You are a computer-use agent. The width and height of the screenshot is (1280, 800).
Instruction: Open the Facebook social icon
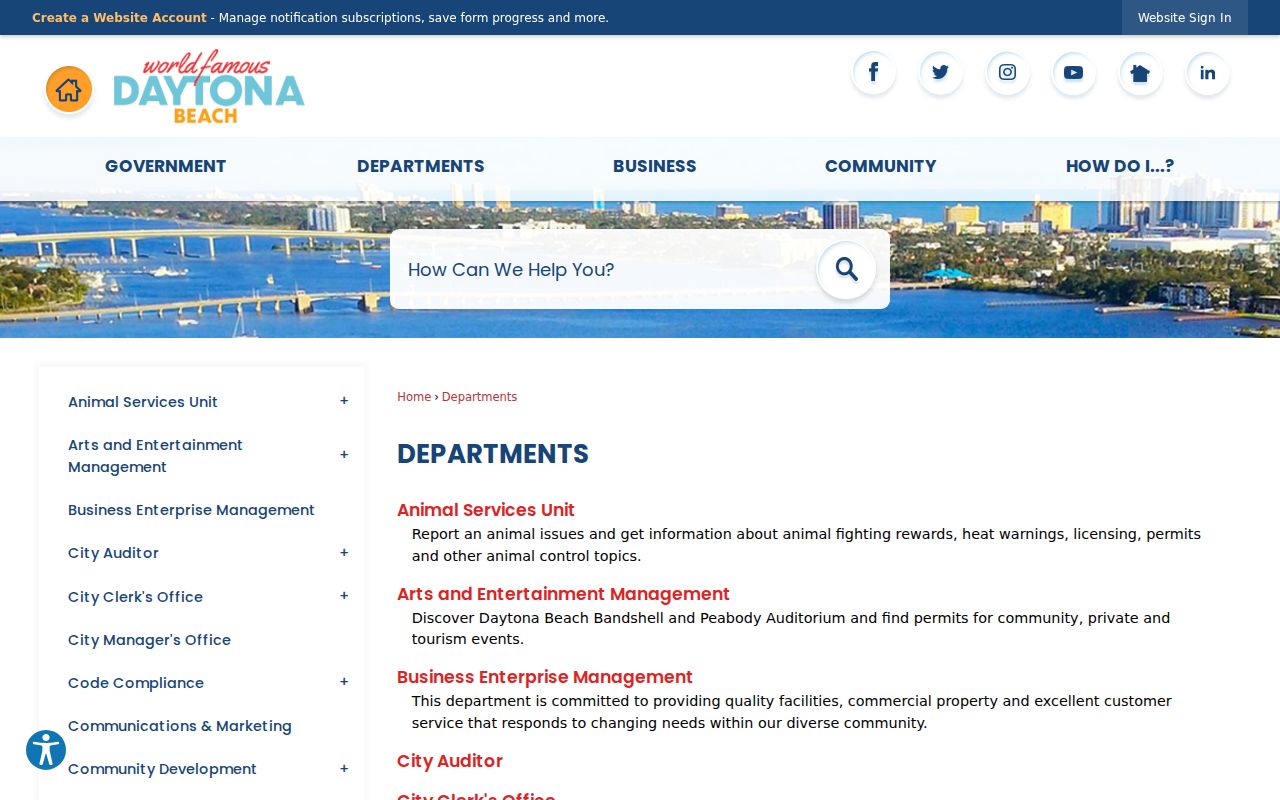pyautogui.click(x=874, y=73)
